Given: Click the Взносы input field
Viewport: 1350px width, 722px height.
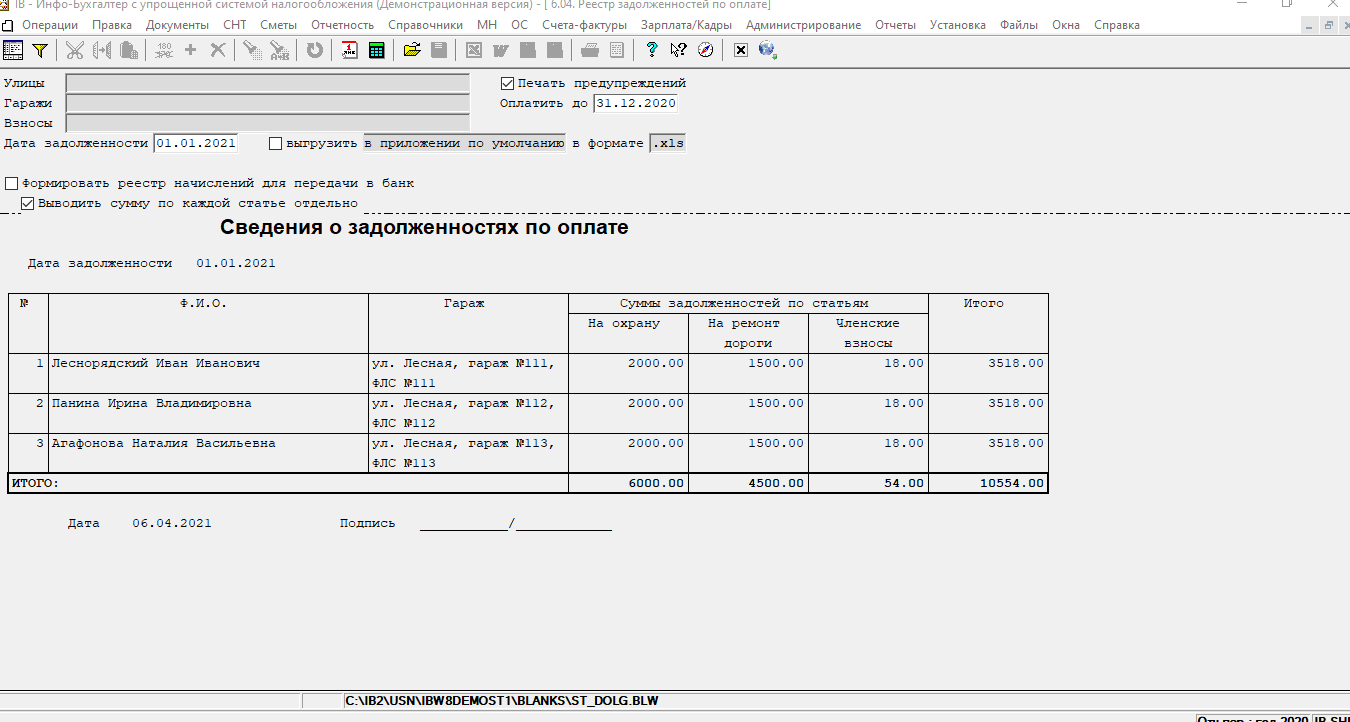Looking at the screenshot, I should (x=267, y=123).
